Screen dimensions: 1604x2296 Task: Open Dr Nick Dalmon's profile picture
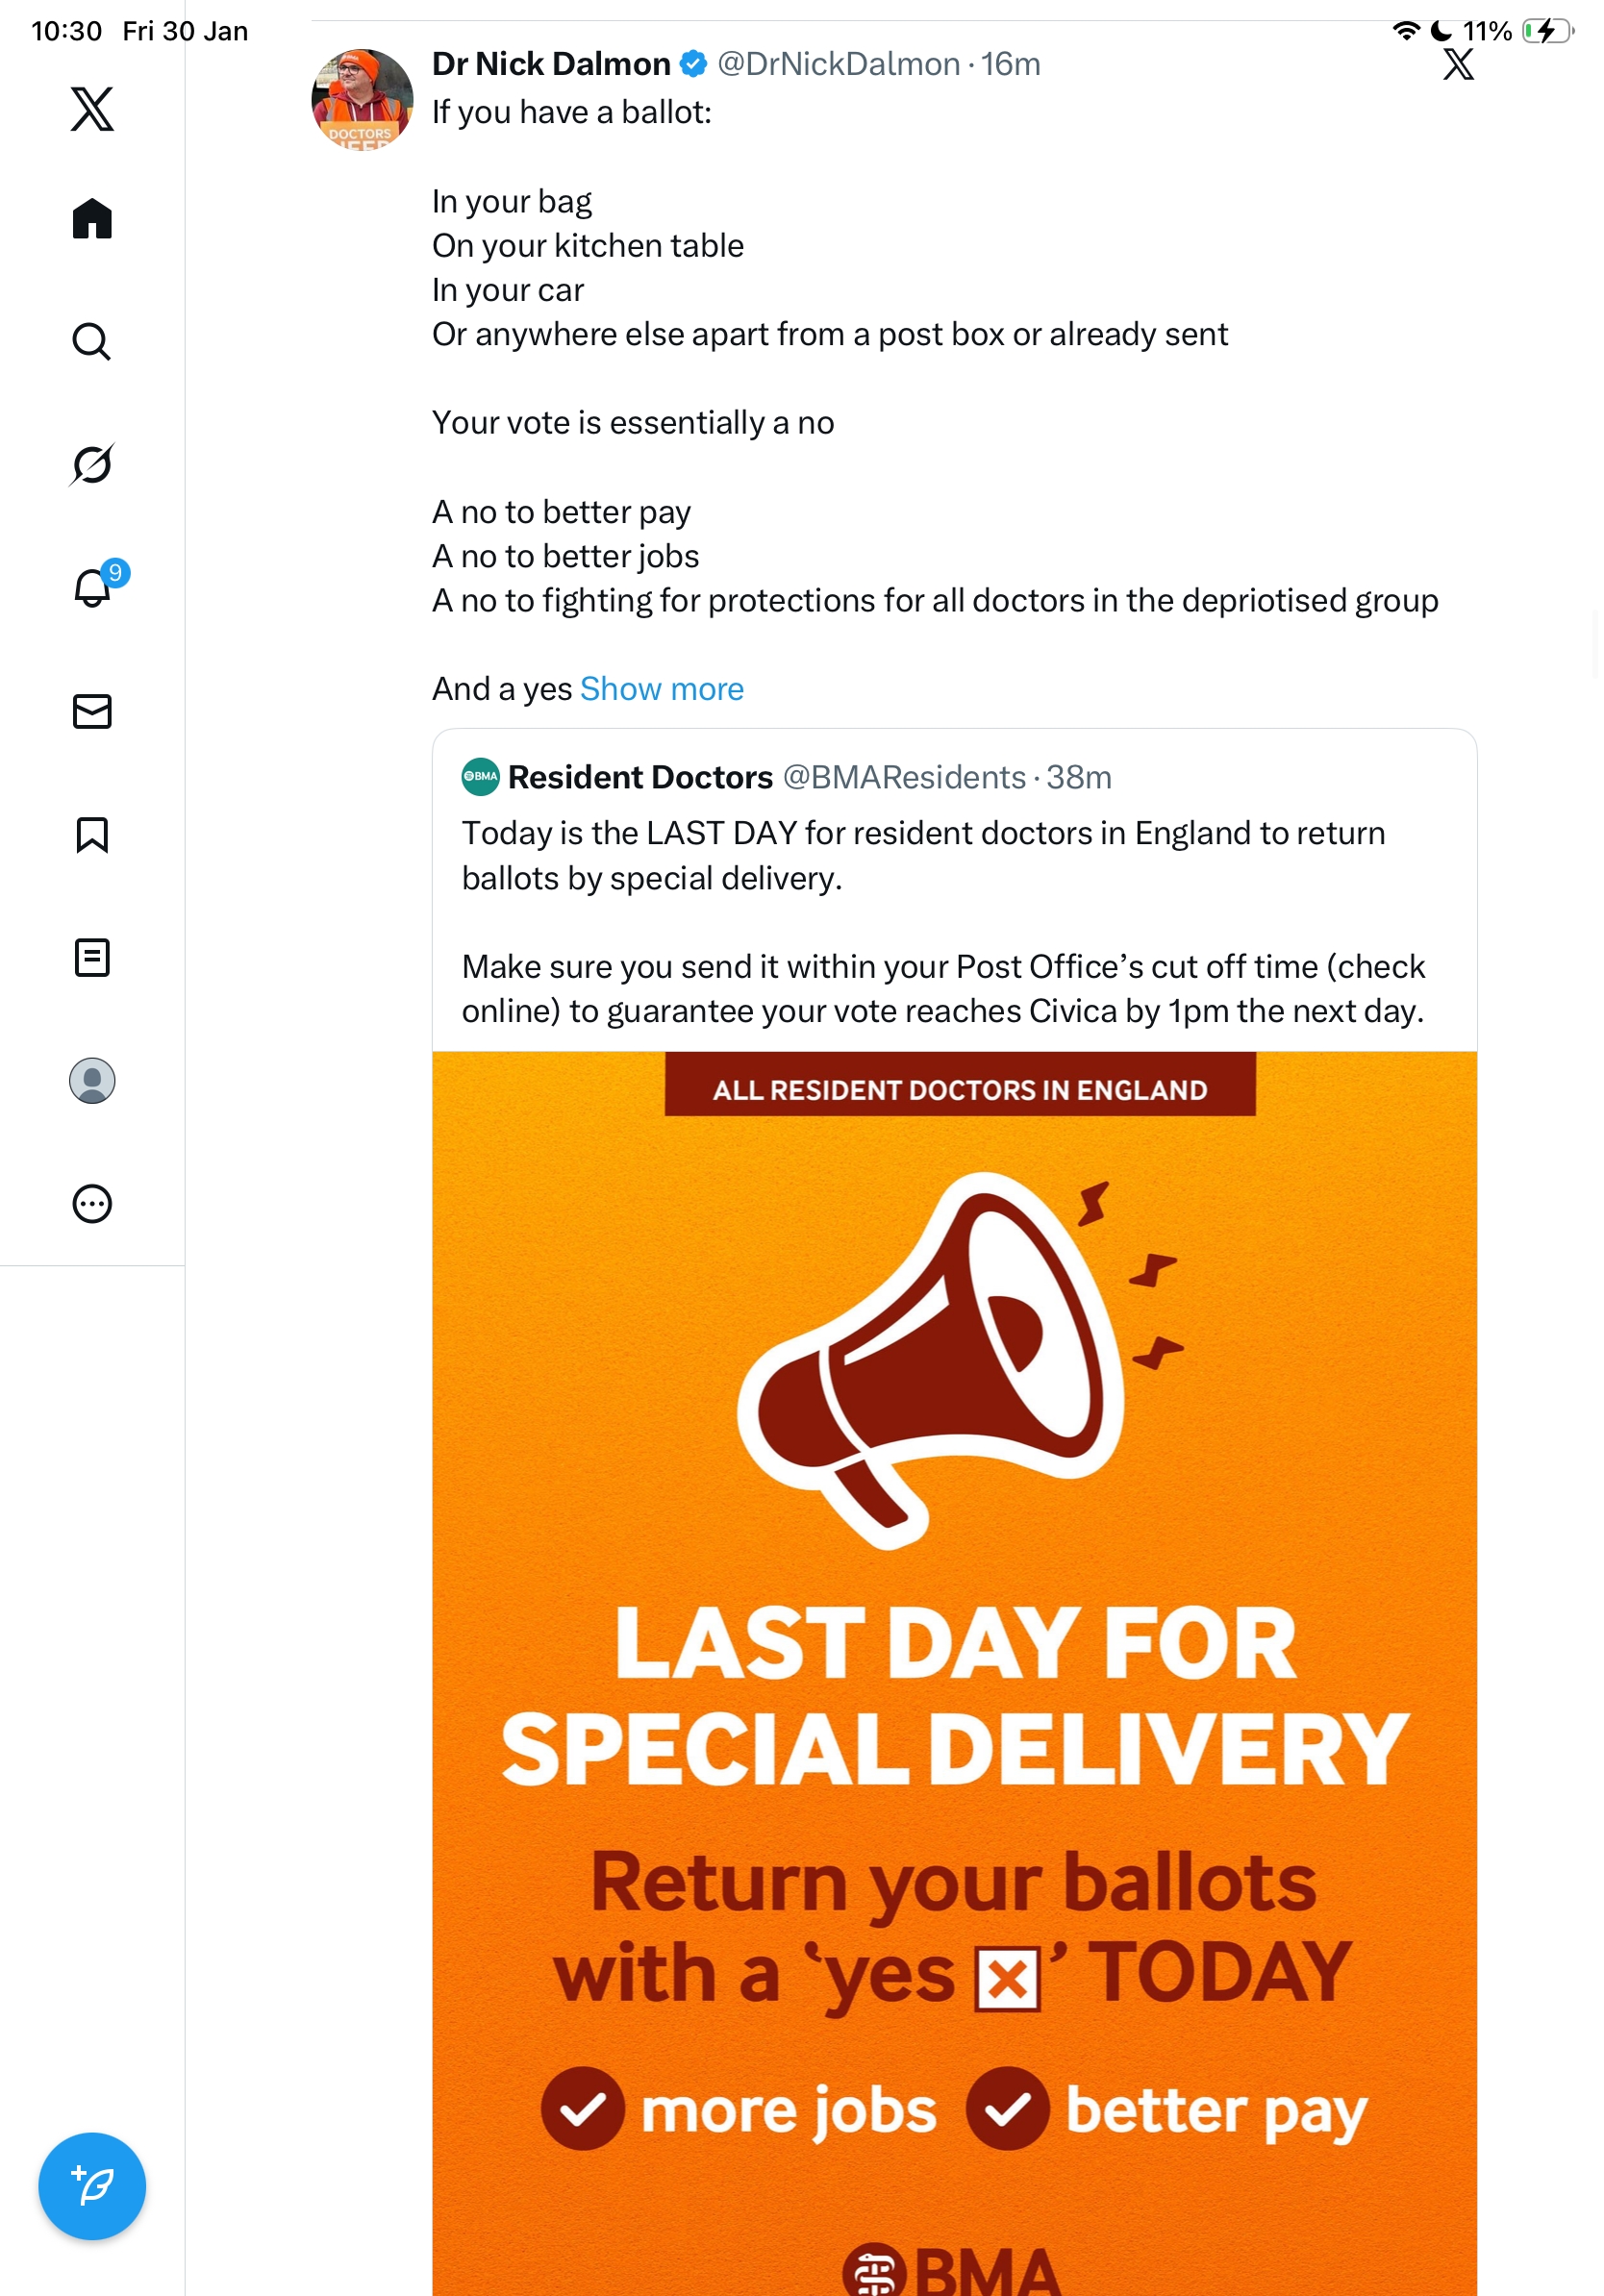362,99
